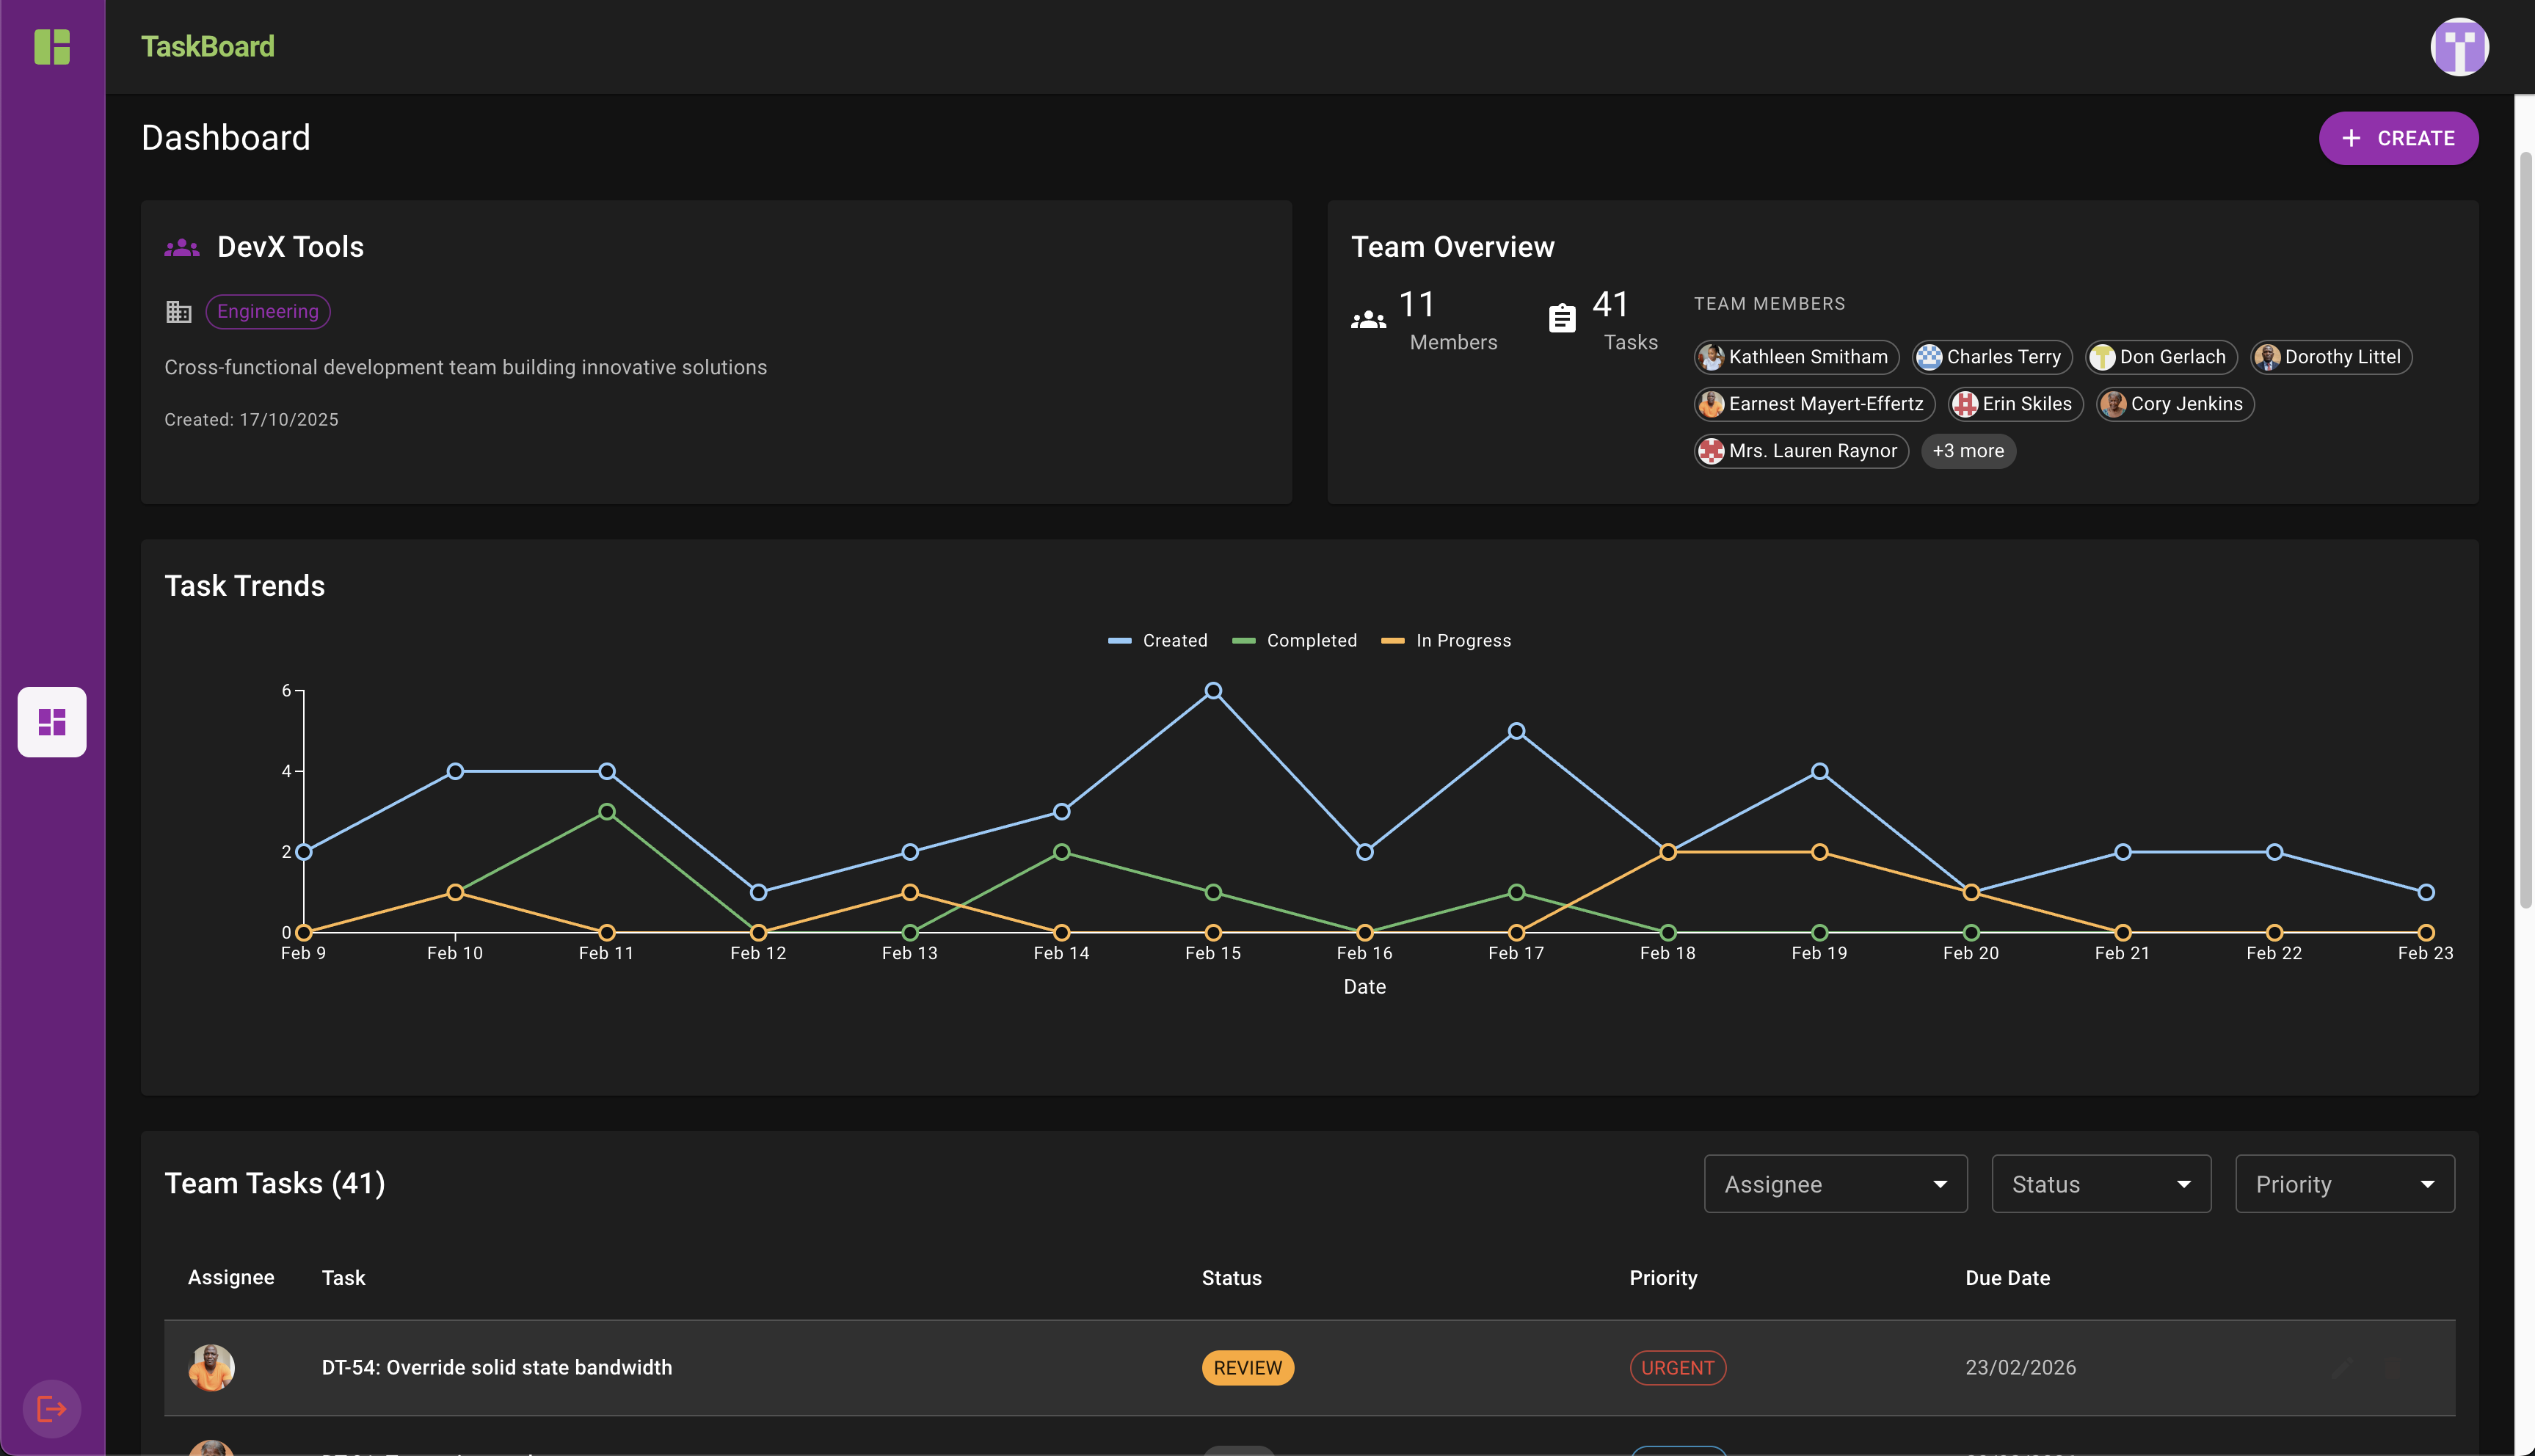Click the team description starting 'Cross-functional development'
The width and height of the screenshot is (2535, 1456).
click(466, 368)
